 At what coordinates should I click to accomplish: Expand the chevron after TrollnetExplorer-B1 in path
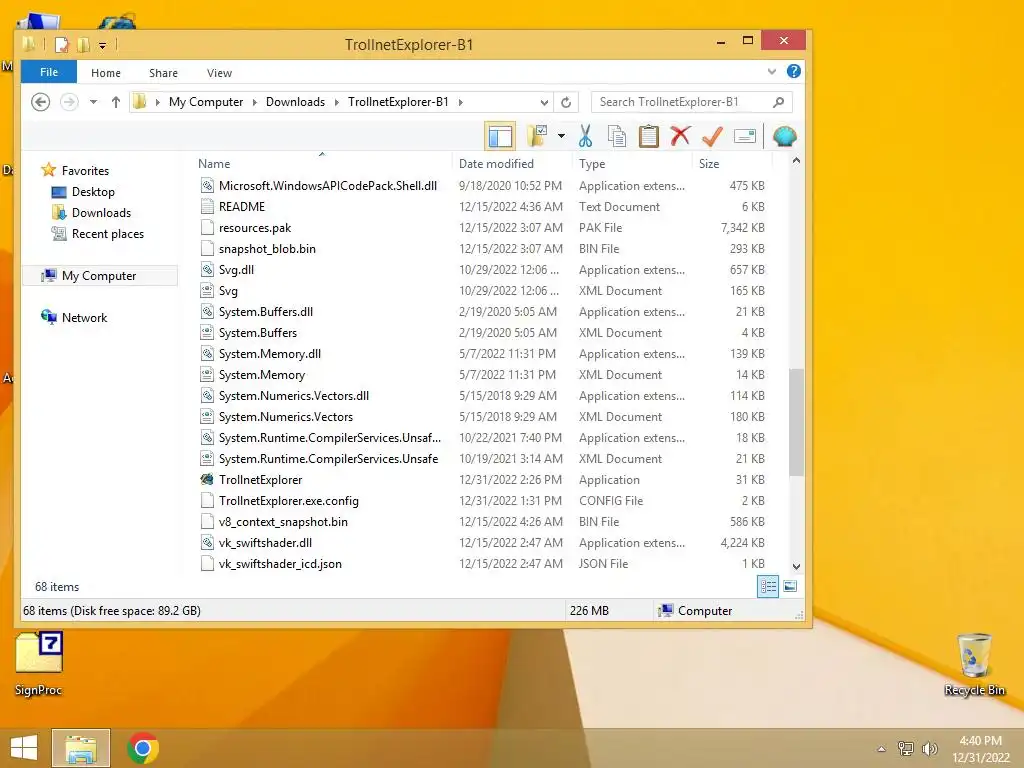click(460, 102)
